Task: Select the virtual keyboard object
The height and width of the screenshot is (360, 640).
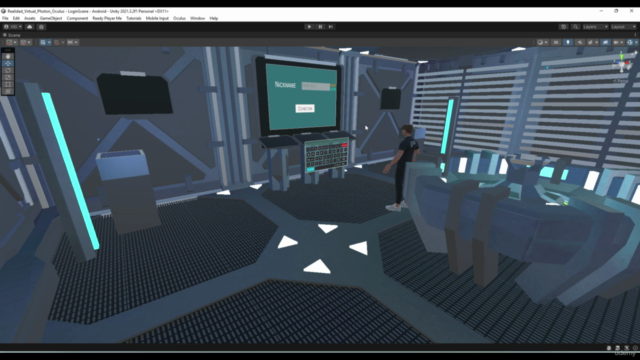Action: pos(327,156)
